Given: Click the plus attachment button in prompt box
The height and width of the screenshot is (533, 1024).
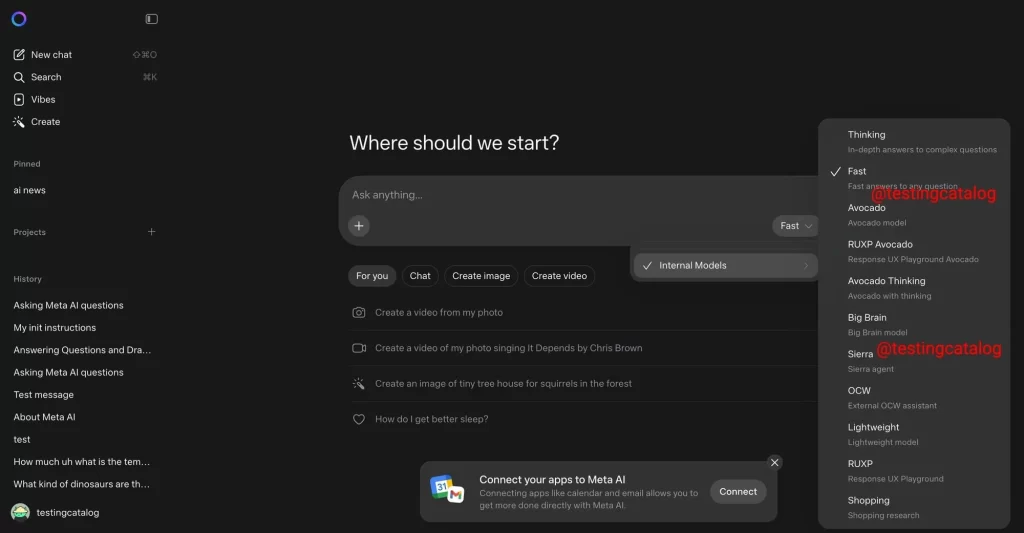Looking at the screenshot, I should pos(359,226).
